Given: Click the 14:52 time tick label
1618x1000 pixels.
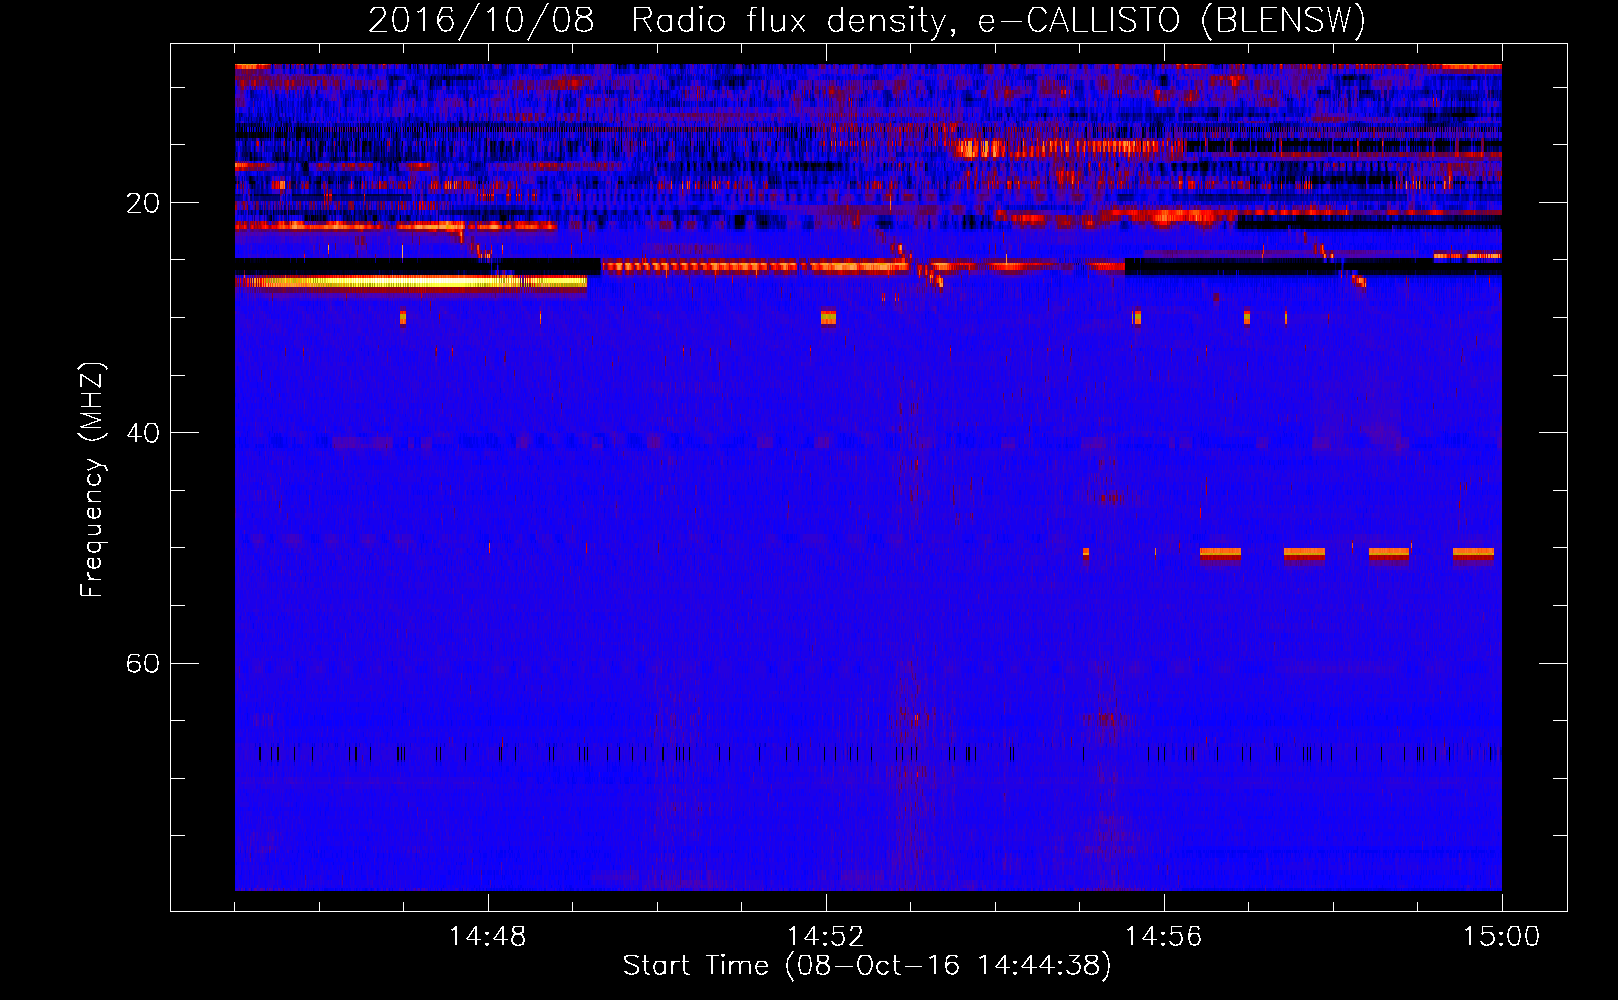Looking at the screenshot, I should pyautogui.click(x=825, y=937).
